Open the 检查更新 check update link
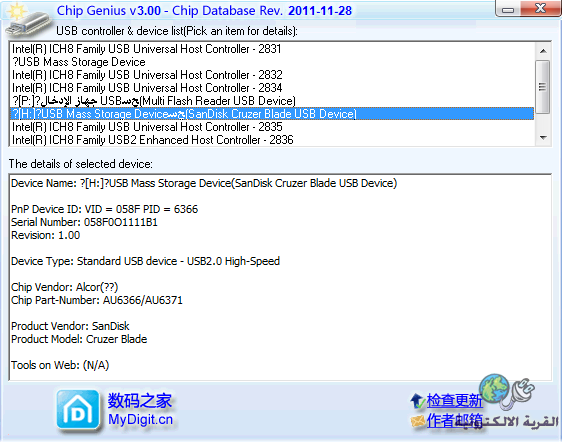 coord(454,400)
